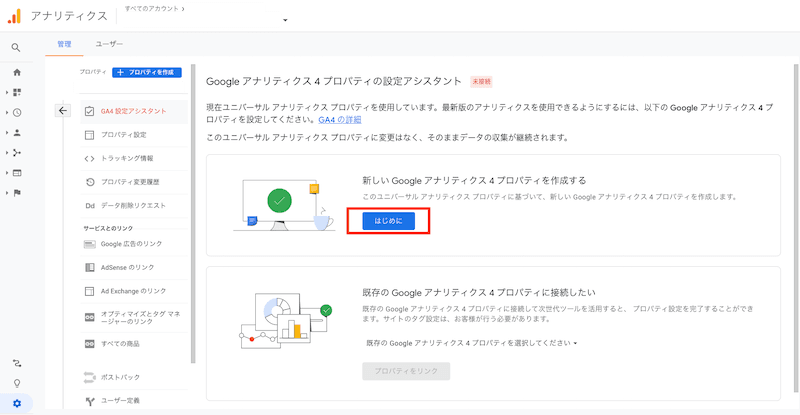Open プロパティ設定 menu item
The height and width of the screenshot is (415, 800).
pyautogui.click(x=134, y=135)
